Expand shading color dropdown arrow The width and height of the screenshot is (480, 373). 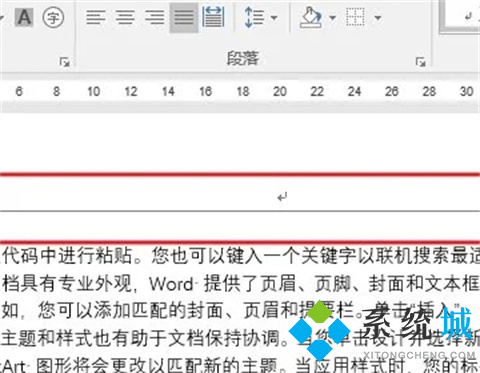coord(332,18)
